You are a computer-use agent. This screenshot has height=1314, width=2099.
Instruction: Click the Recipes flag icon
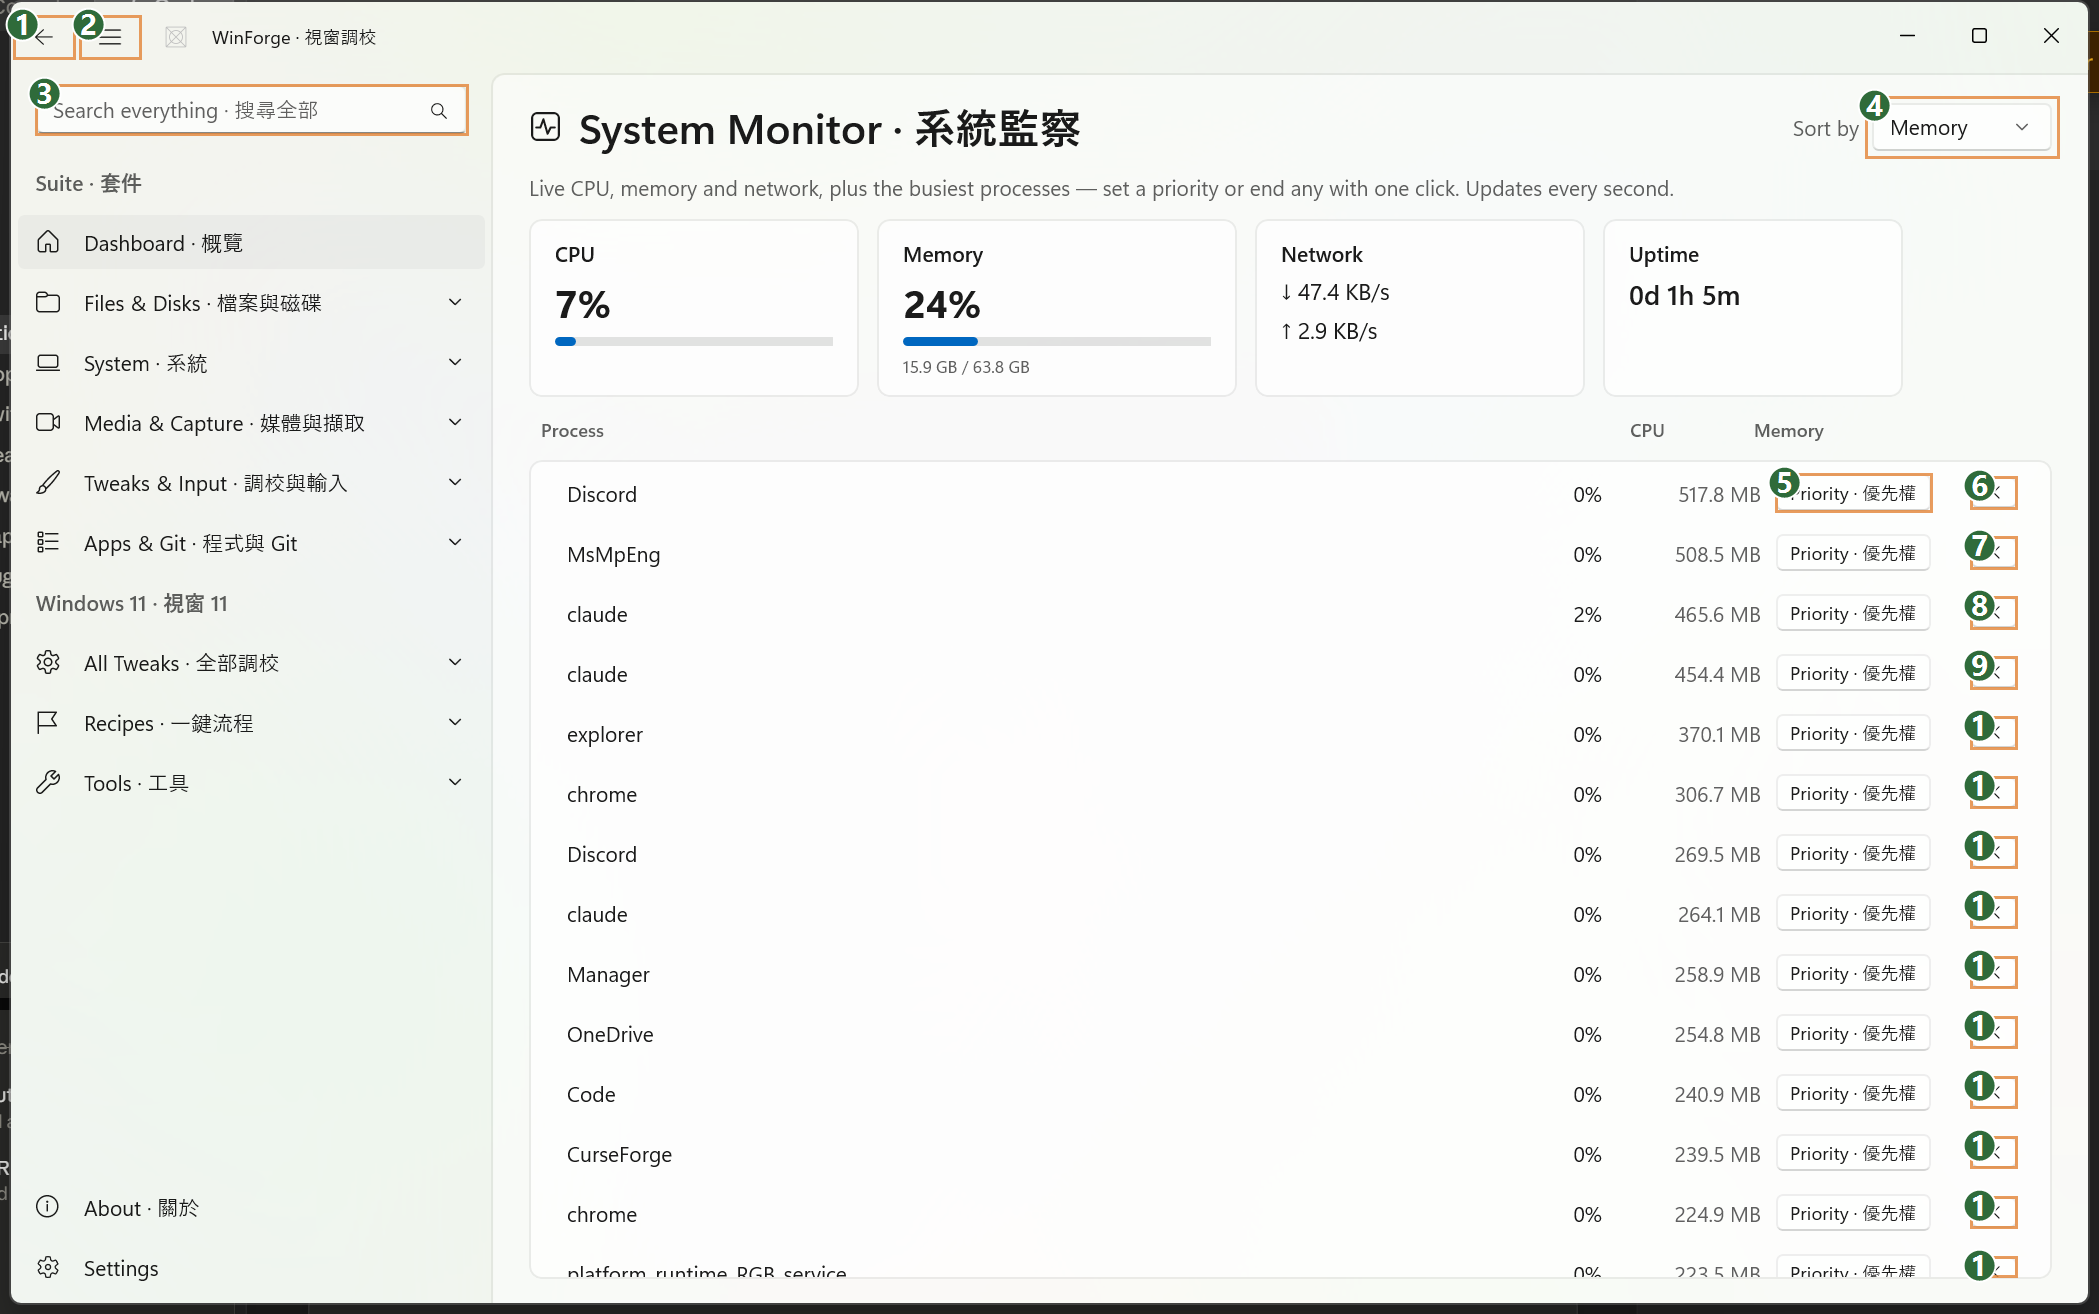pos(48,723)
